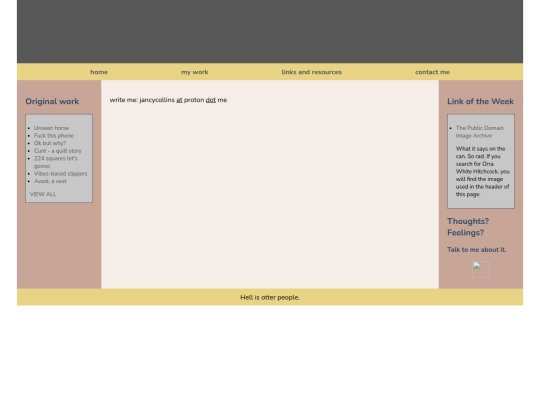Viewport: 540px width, 405px height.
Task: Click the What it says on the can description
Action: [482, 172]
